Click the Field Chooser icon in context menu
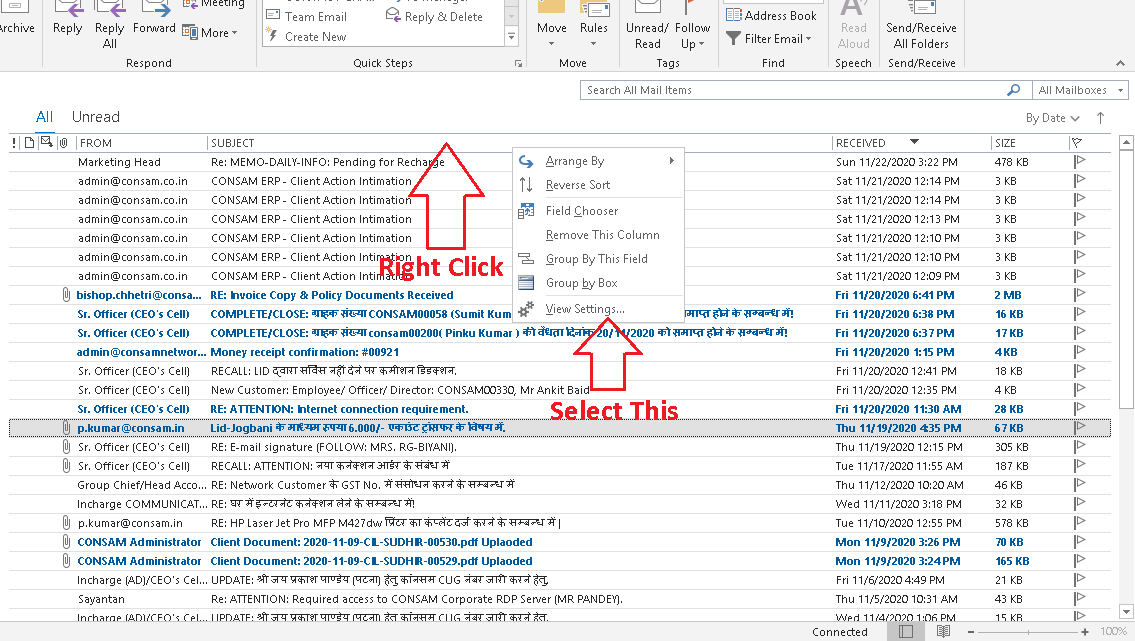Viewport: 1135px width, 641px height. 527,211
